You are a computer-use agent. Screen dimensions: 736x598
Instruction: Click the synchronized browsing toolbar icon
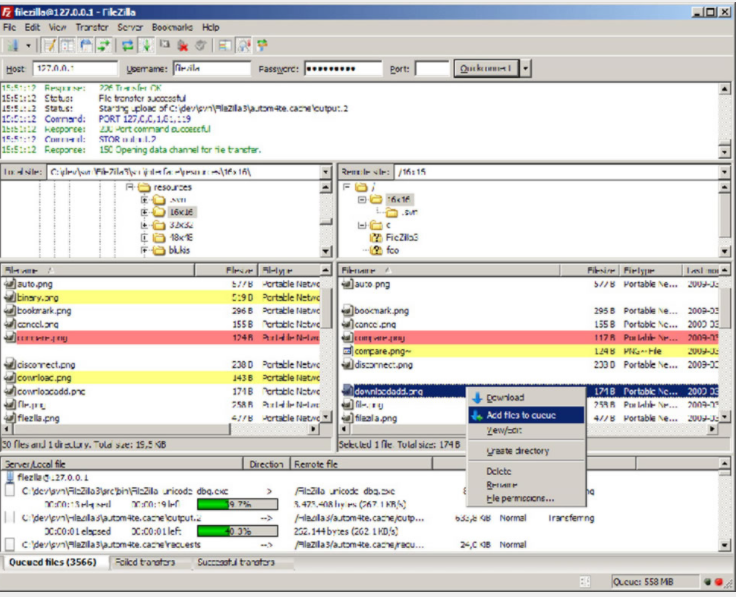tap(263, 45)
